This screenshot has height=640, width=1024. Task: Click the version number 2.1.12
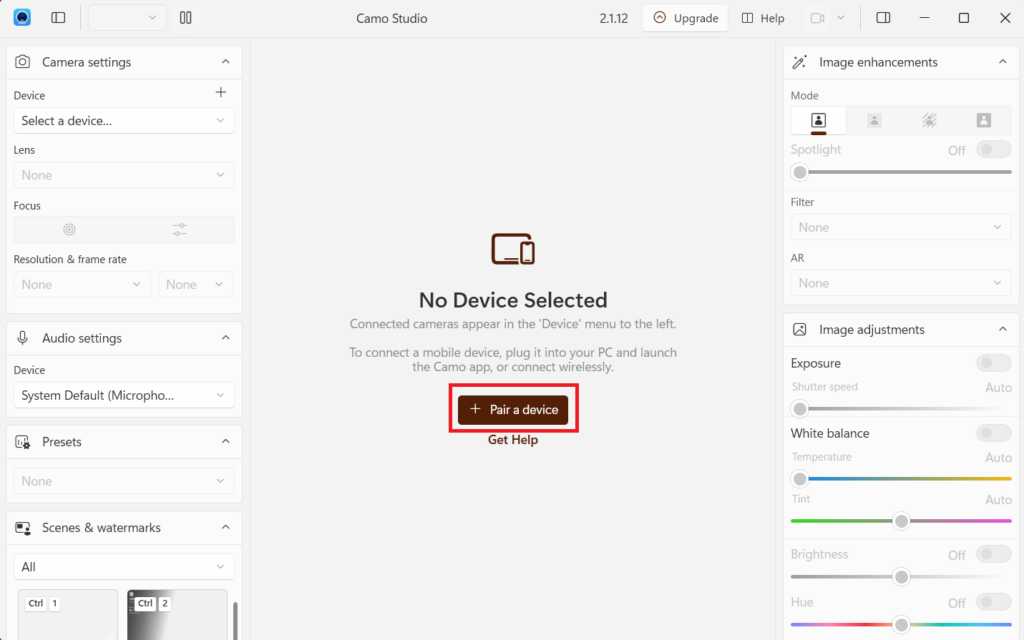pos(613,18)
